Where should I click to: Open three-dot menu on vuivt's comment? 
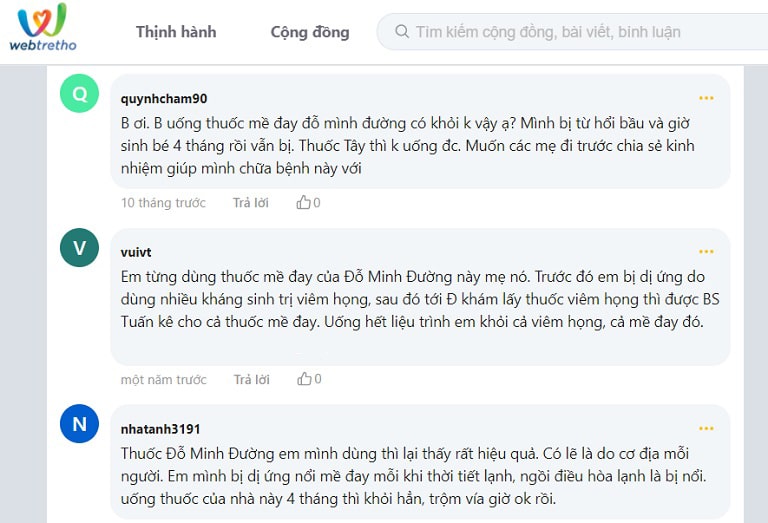pyautogui.click(x=706, y=252)
